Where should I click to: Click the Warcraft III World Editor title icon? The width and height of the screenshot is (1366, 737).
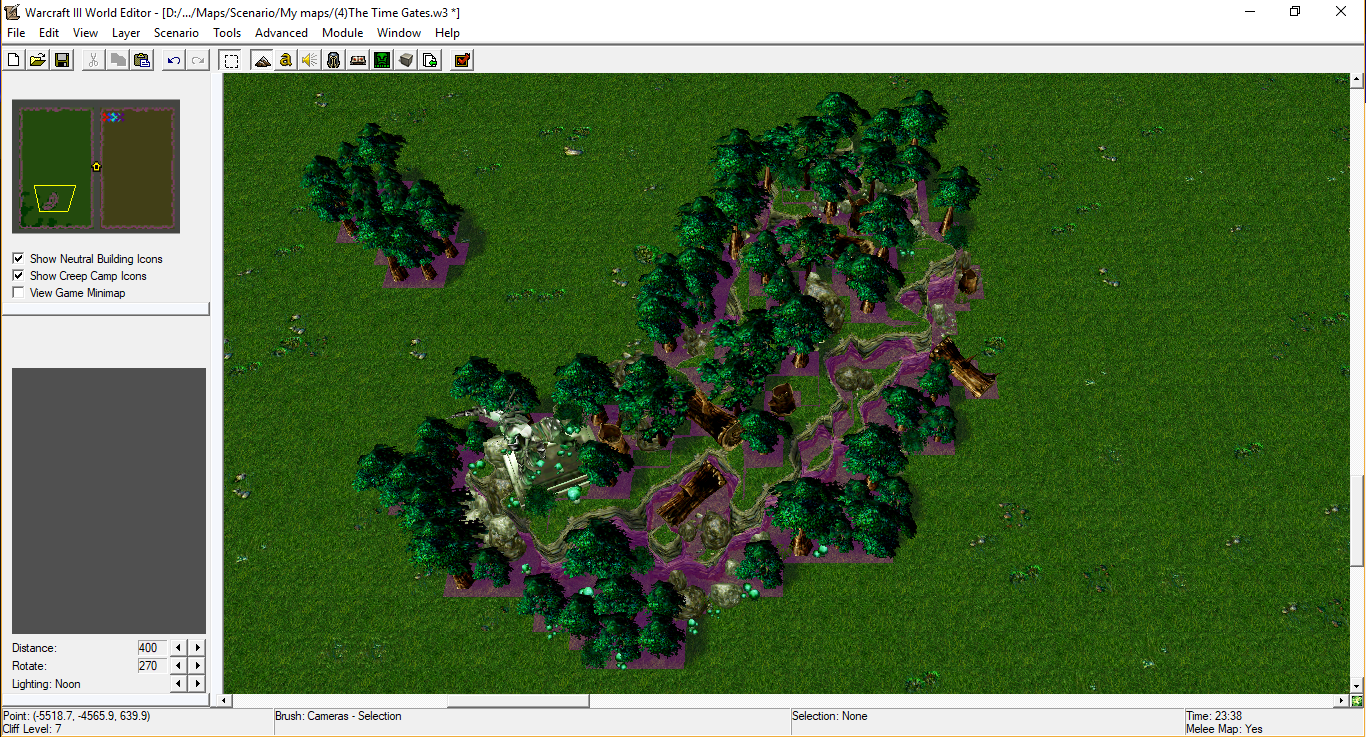click(12, 12)
